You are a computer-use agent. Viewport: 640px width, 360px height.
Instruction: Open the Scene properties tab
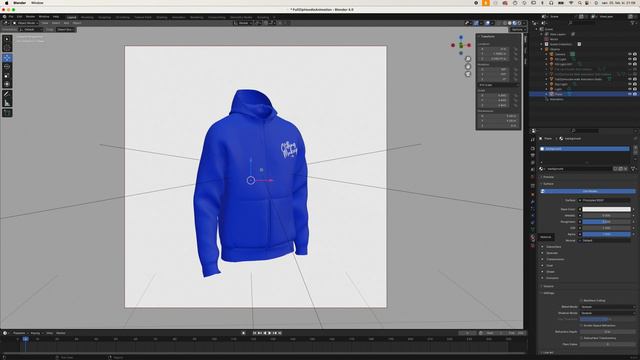point(533,169)
